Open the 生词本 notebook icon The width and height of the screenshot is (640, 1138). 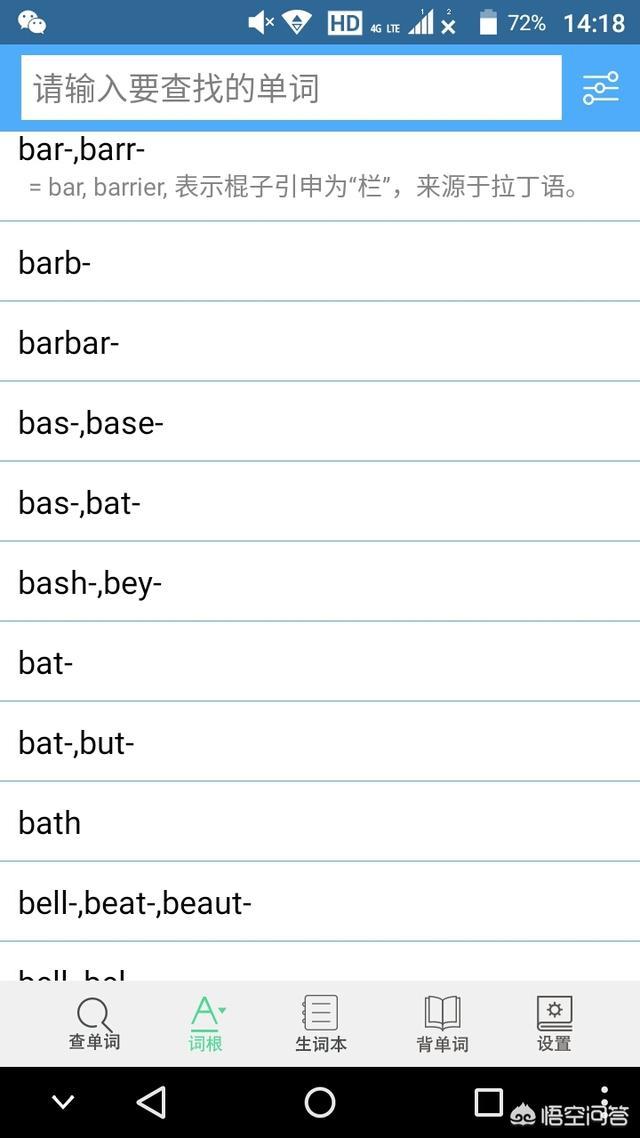[320, 1013]
